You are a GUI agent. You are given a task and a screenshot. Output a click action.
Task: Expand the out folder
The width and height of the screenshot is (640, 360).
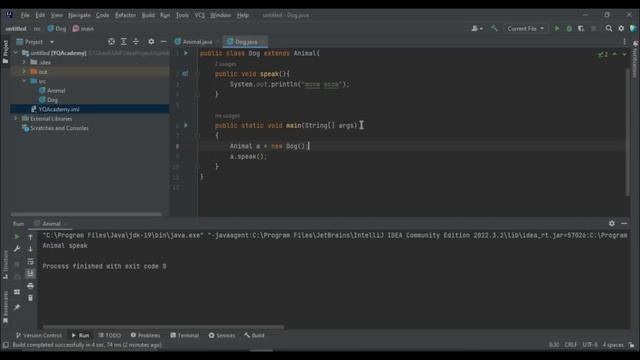pos(24,72)
